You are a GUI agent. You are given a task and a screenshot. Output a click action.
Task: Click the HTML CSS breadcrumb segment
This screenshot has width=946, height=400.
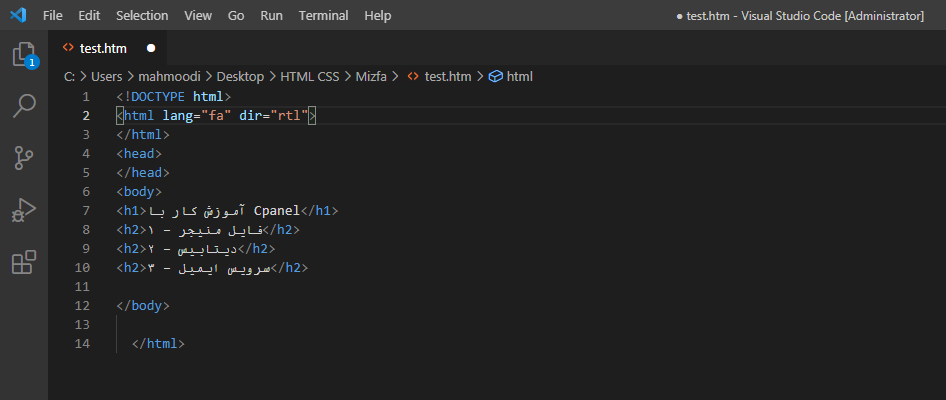click(x=310, y=77)
